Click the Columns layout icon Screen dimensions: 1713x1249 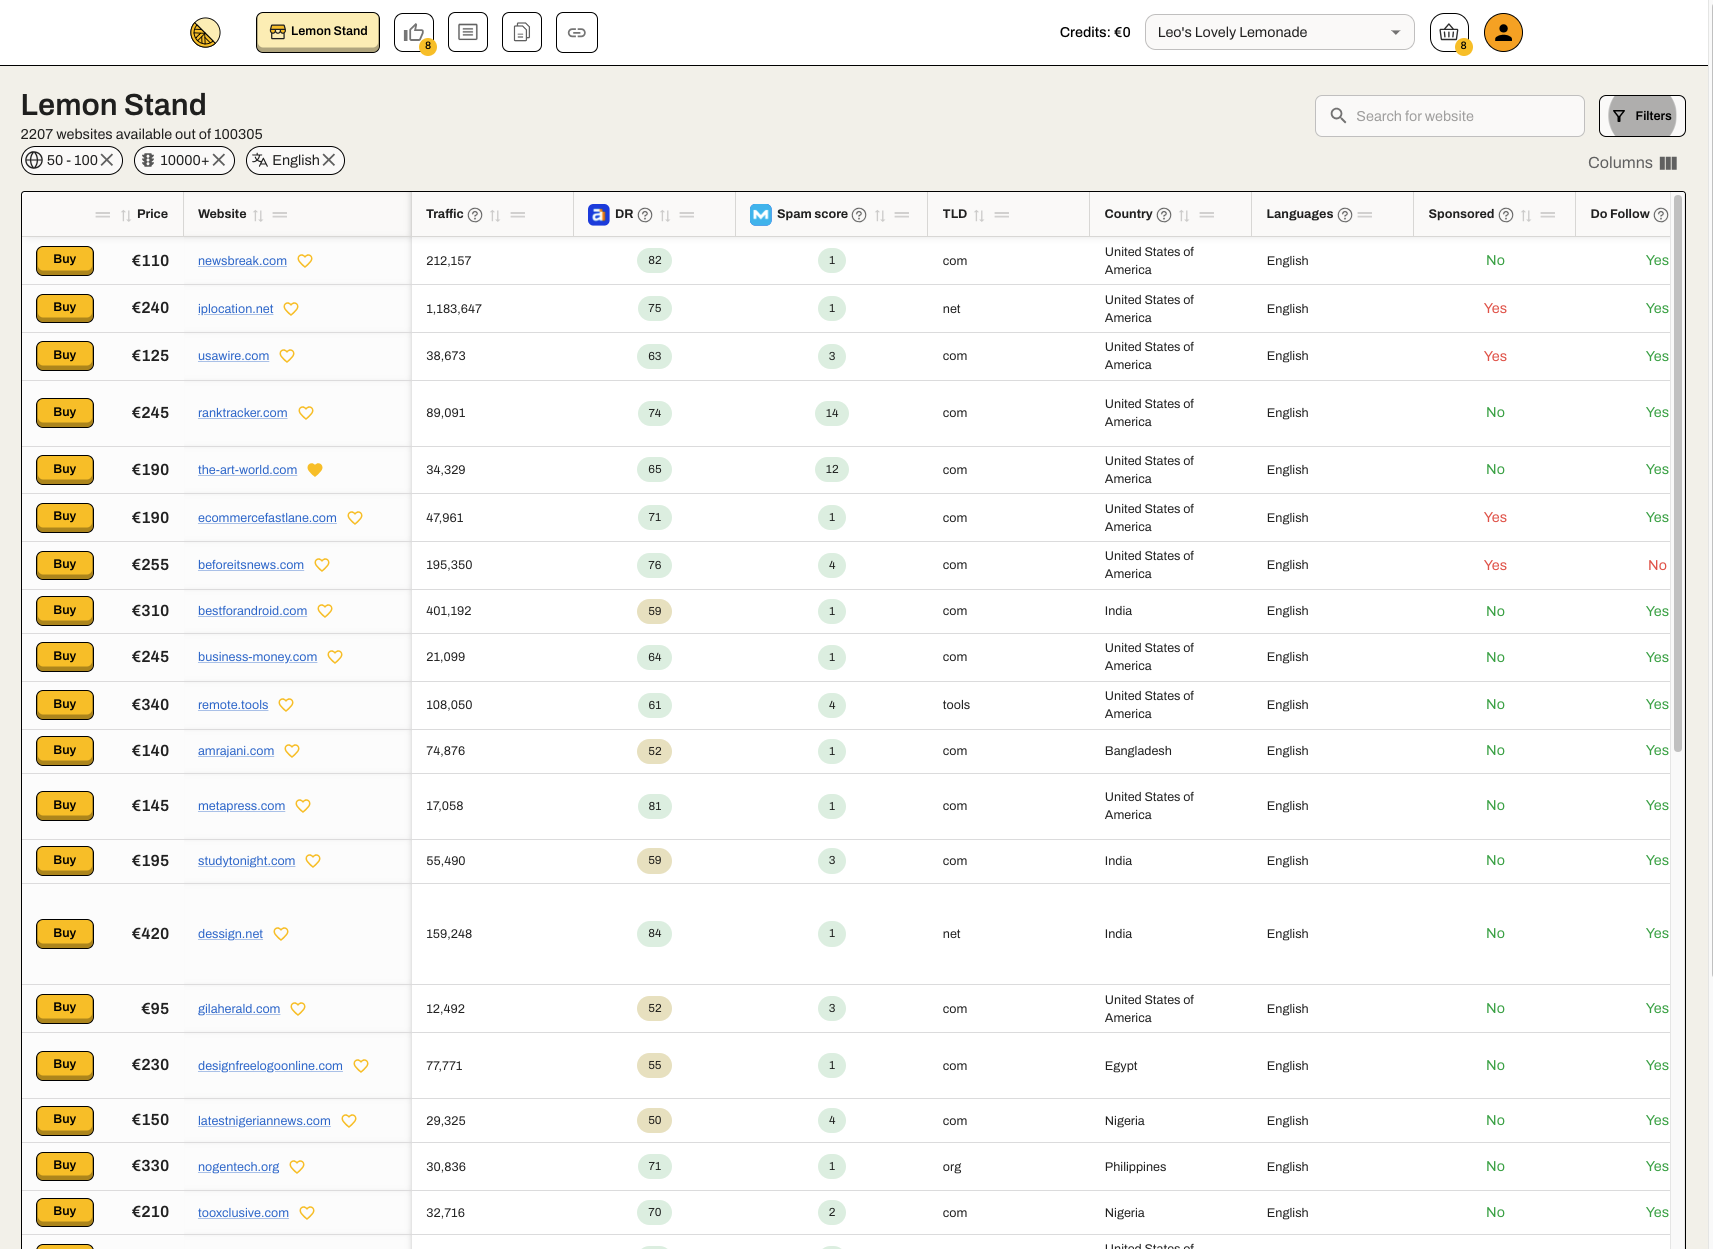[x=1668, y=163]
